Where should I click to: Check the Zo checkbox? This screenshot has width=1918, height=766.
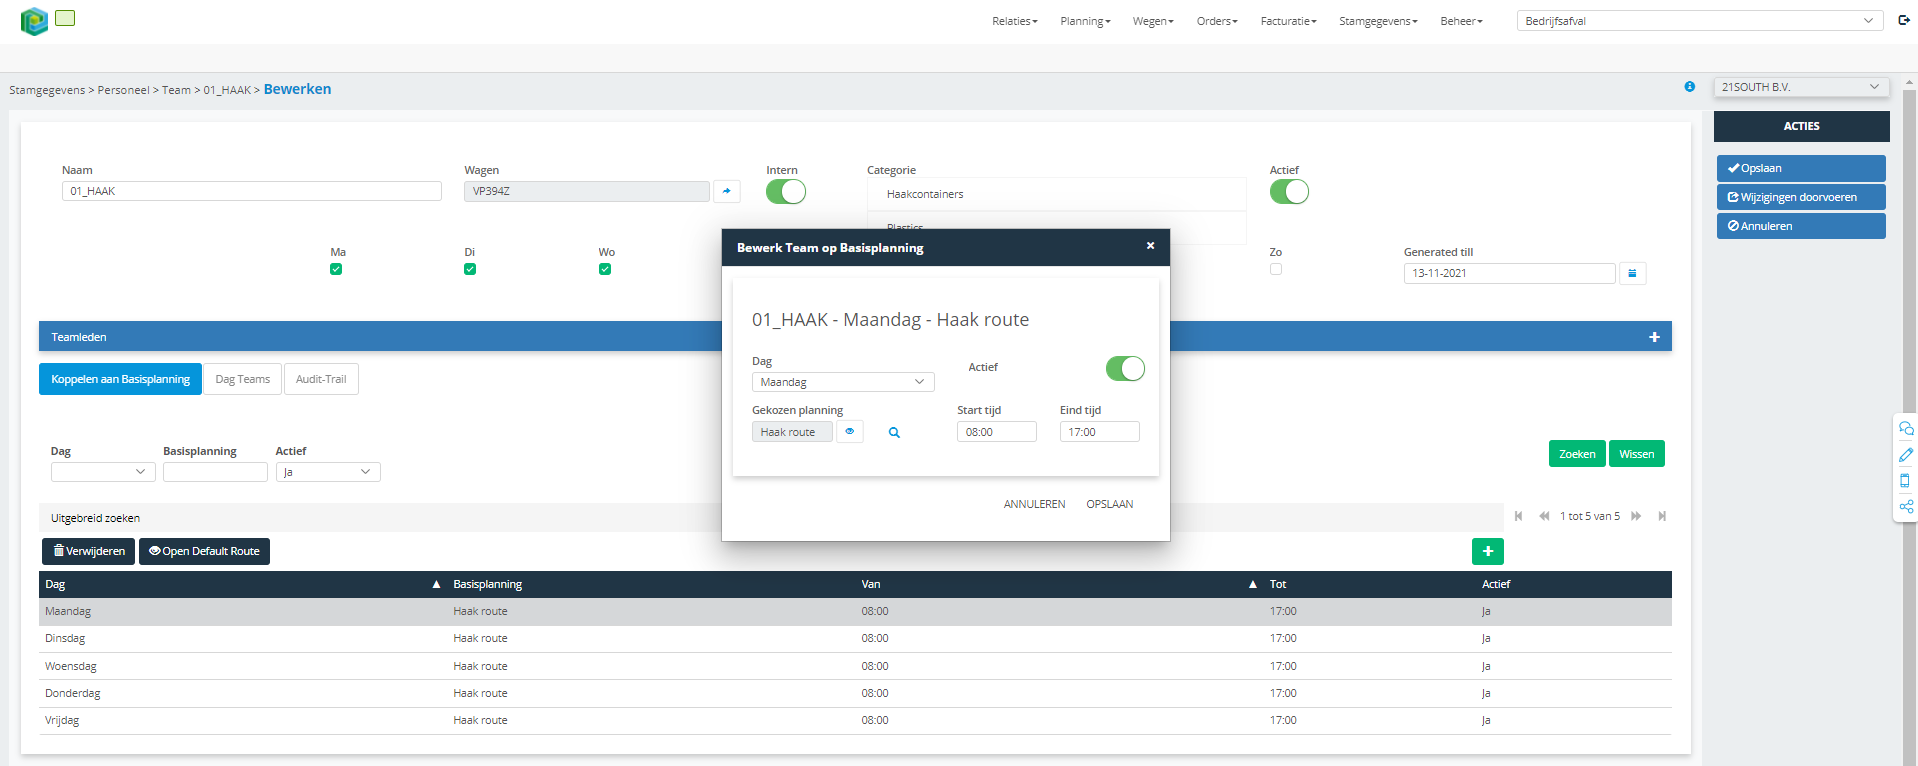1276,269
